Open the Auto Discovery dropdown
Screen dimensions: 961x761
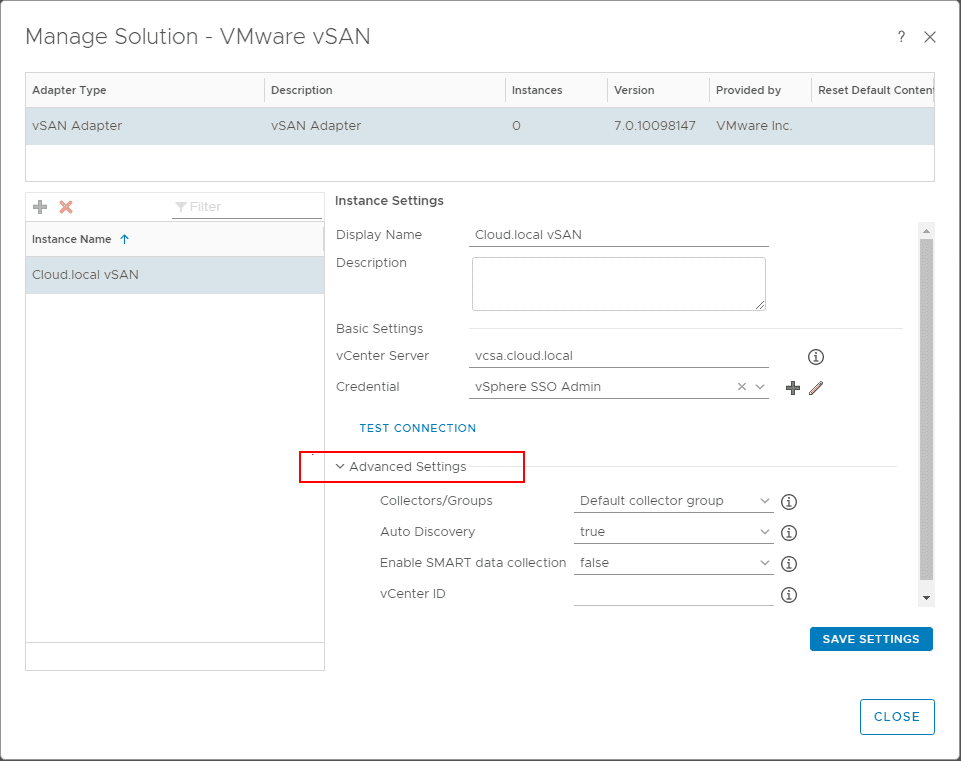765,532
